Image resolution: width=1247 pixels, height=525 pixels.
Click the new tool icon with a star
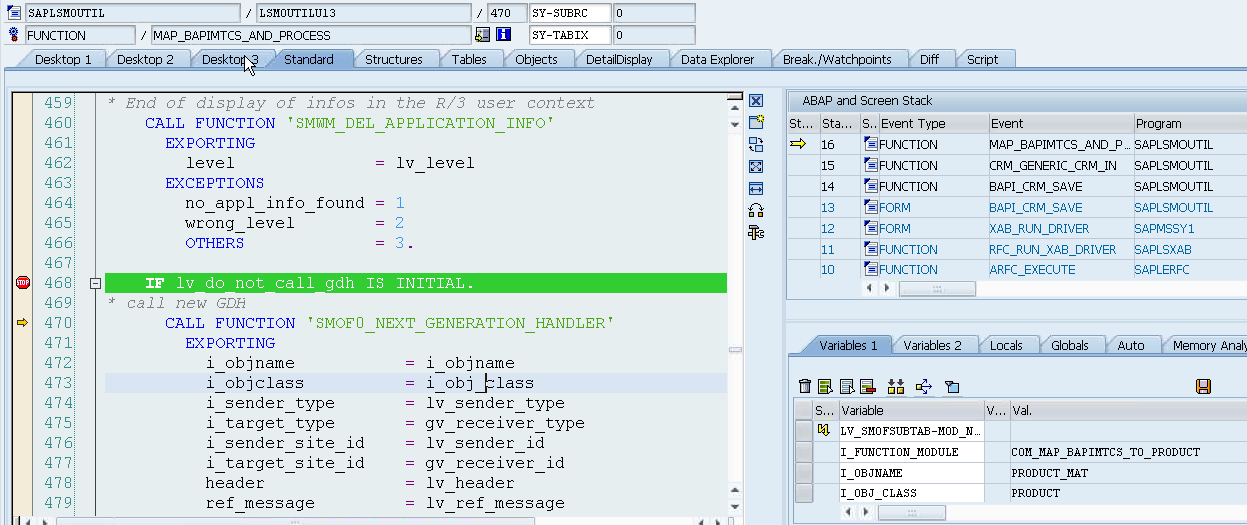coord(756,122)
